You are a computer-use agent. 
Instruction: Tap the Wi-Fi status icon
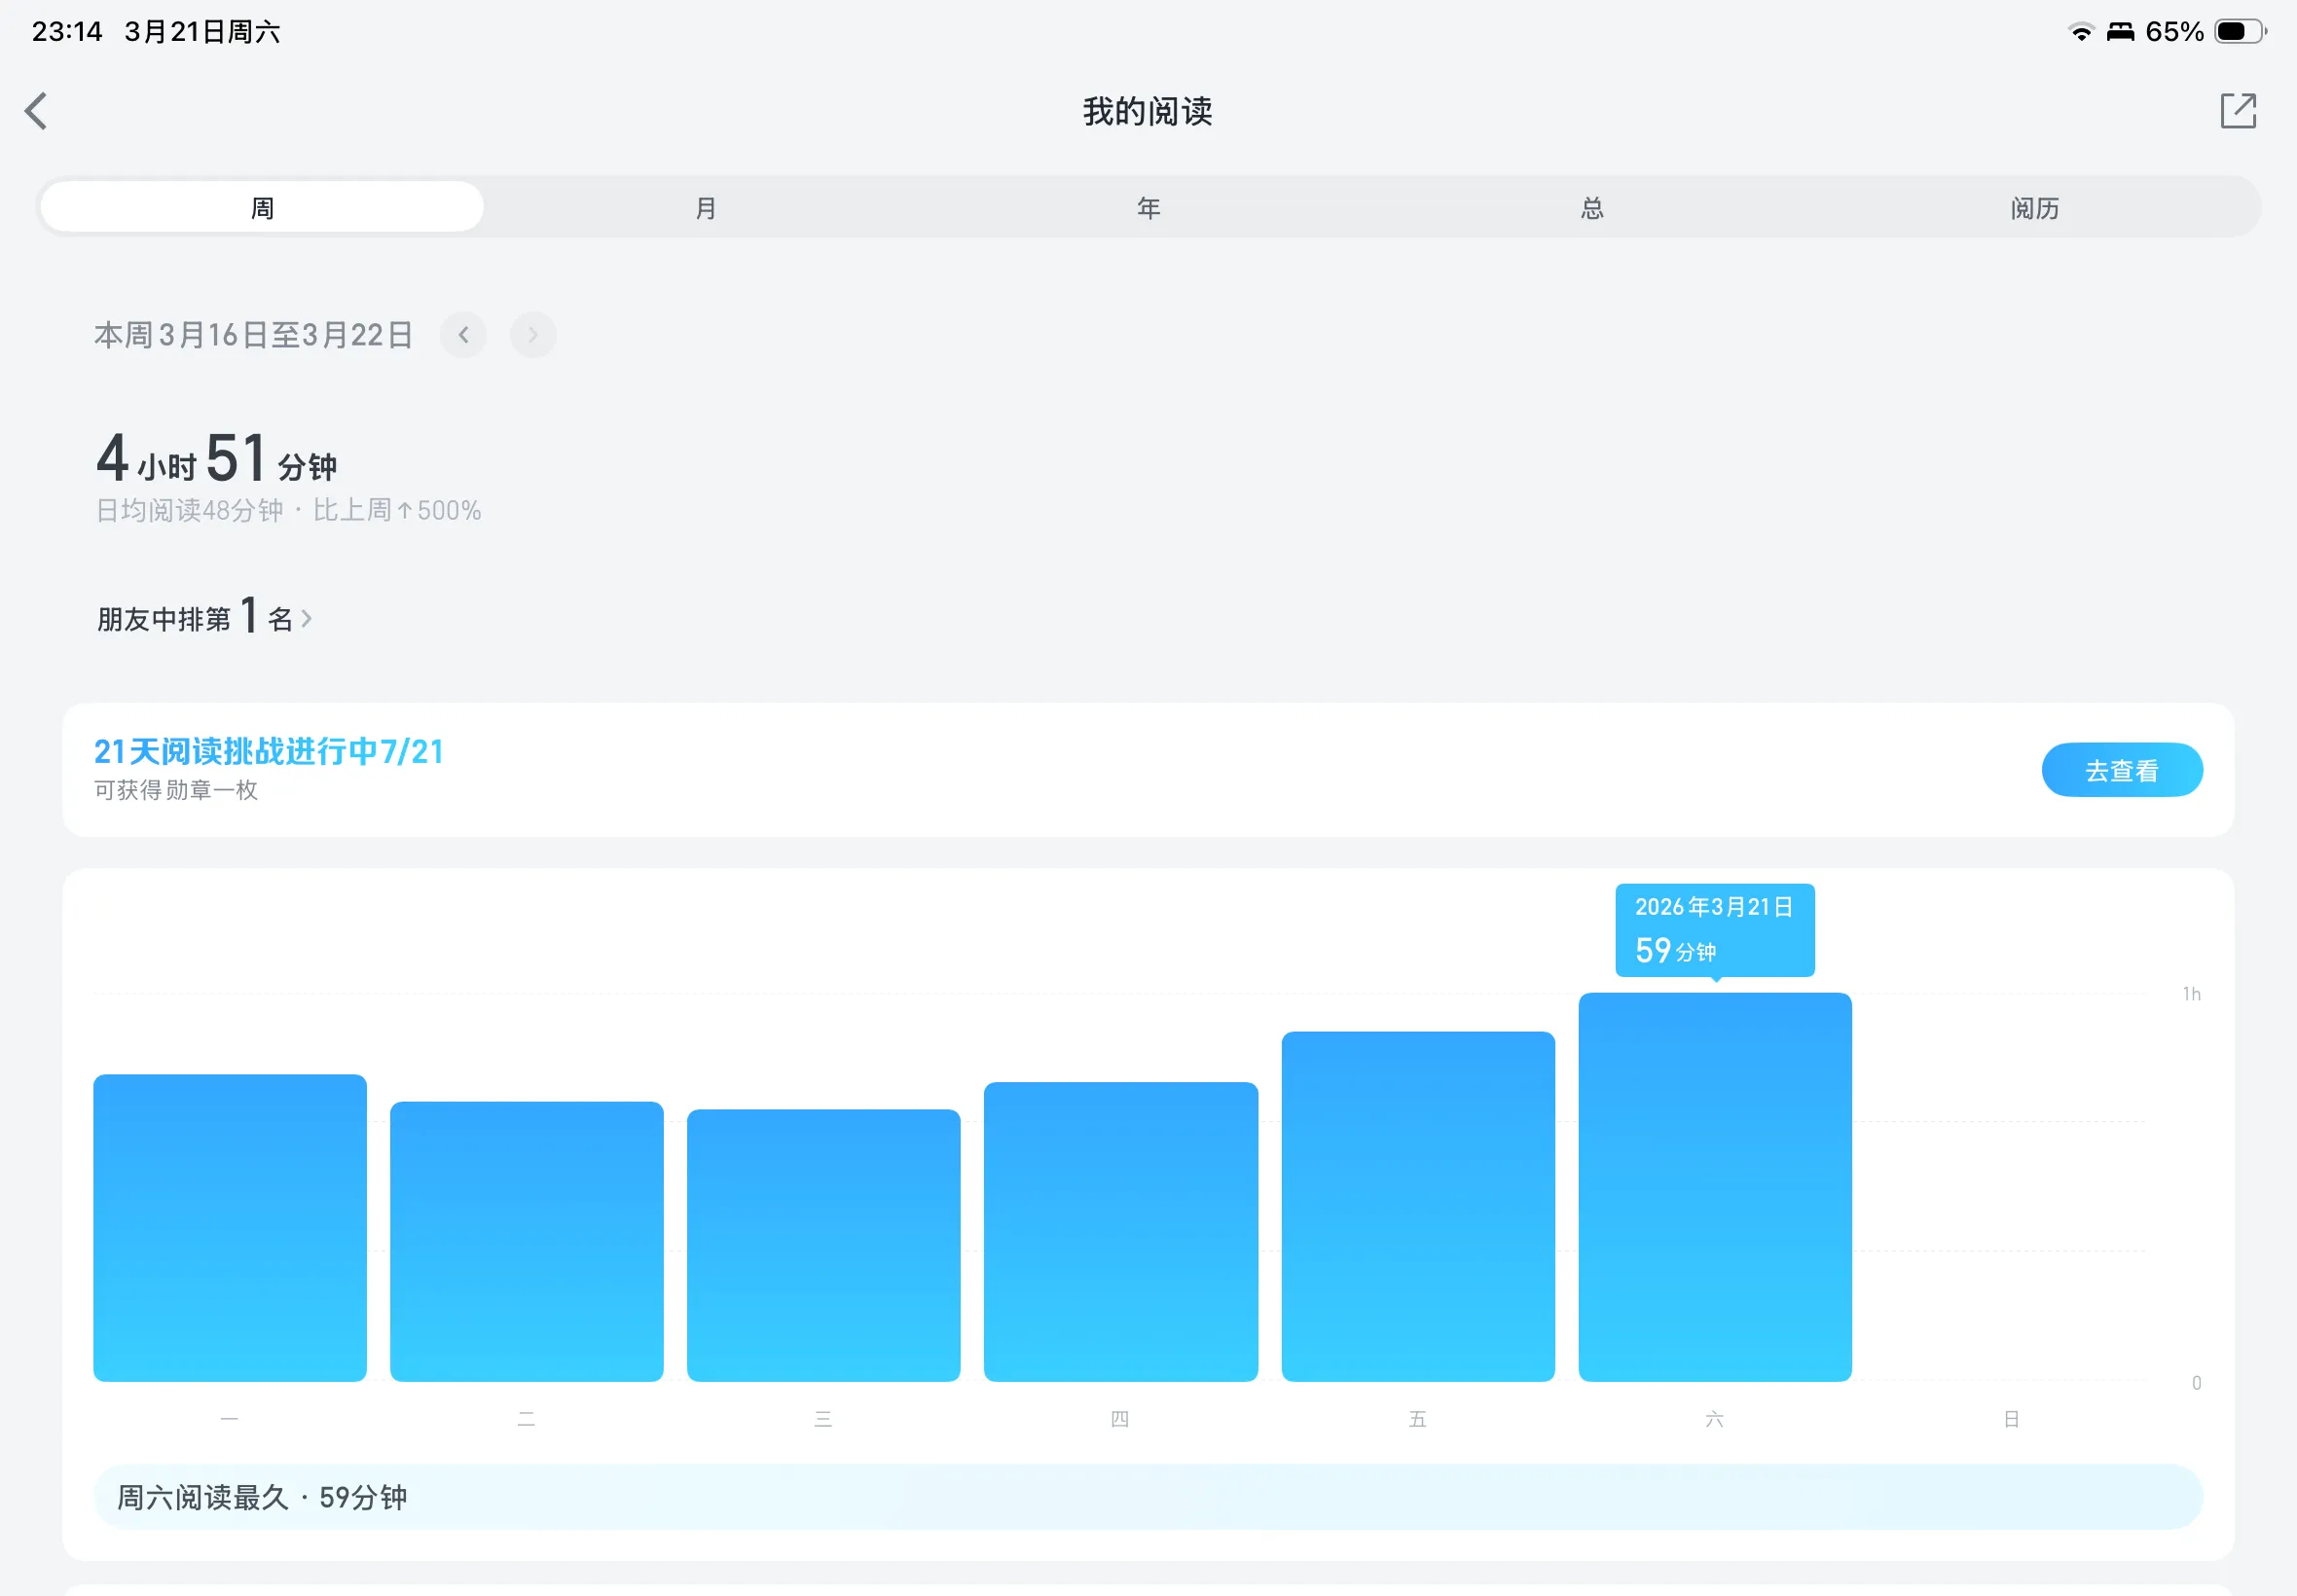(2080, 32)
